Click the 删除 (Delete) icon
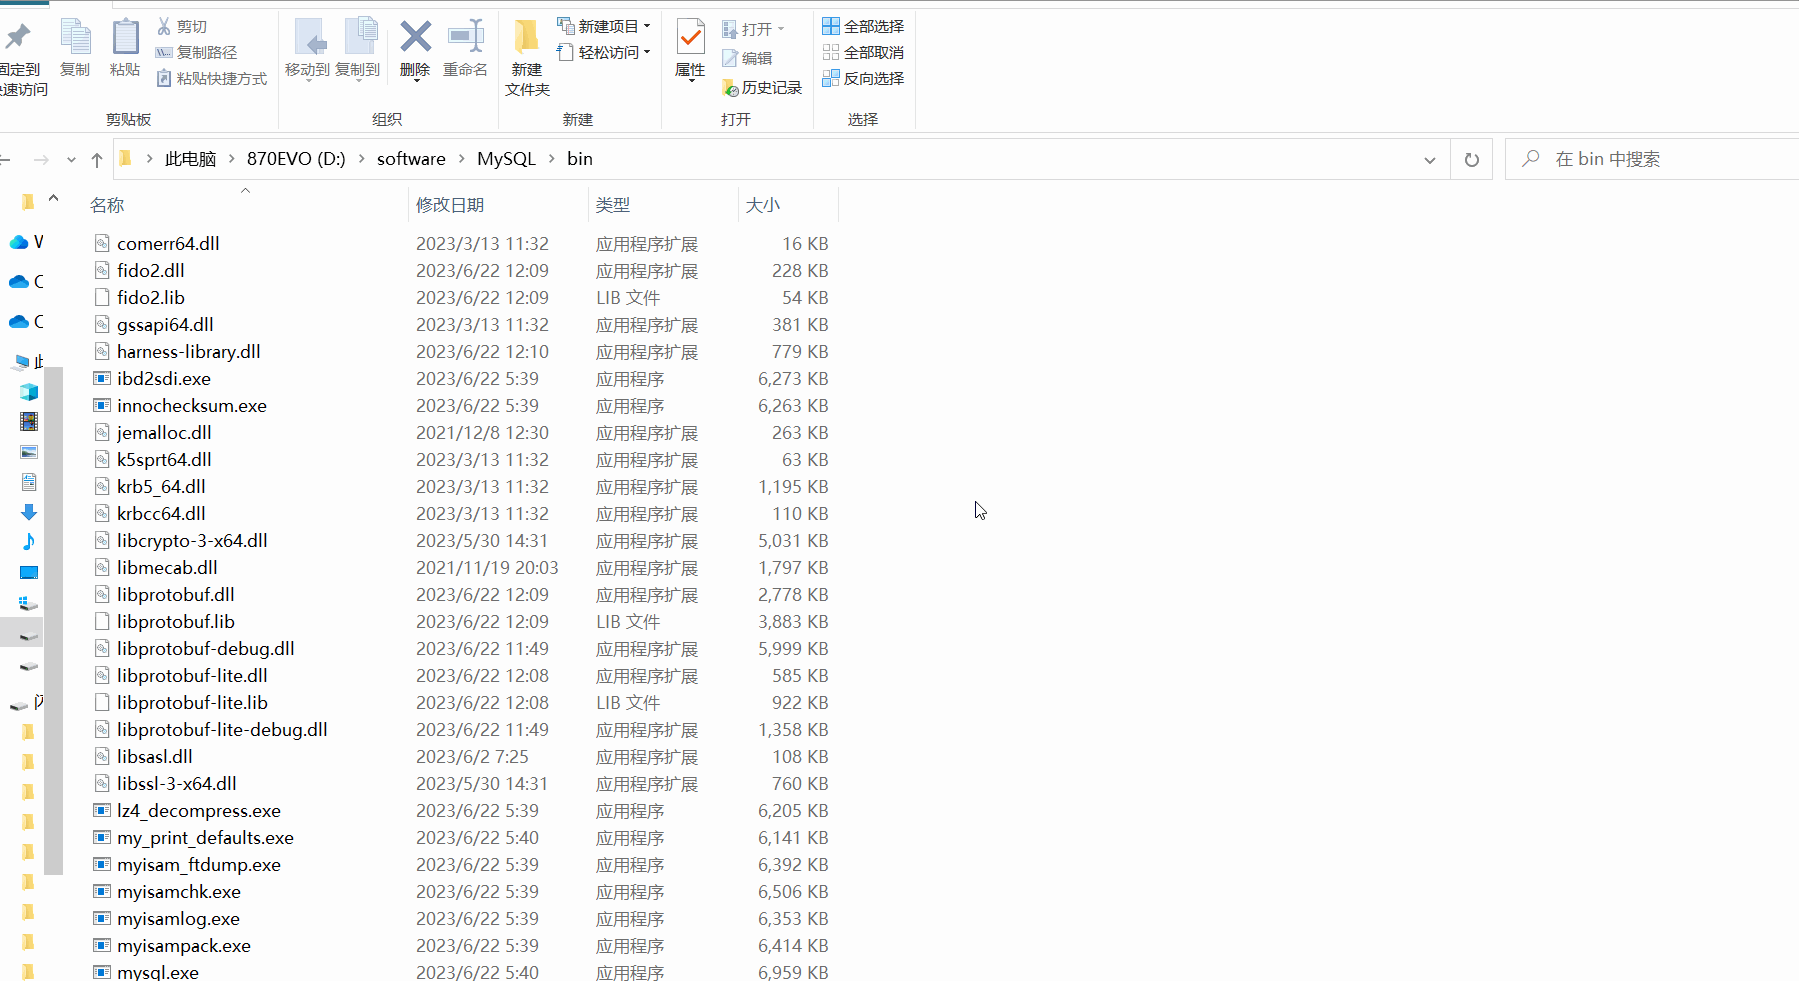 (414, 43)
